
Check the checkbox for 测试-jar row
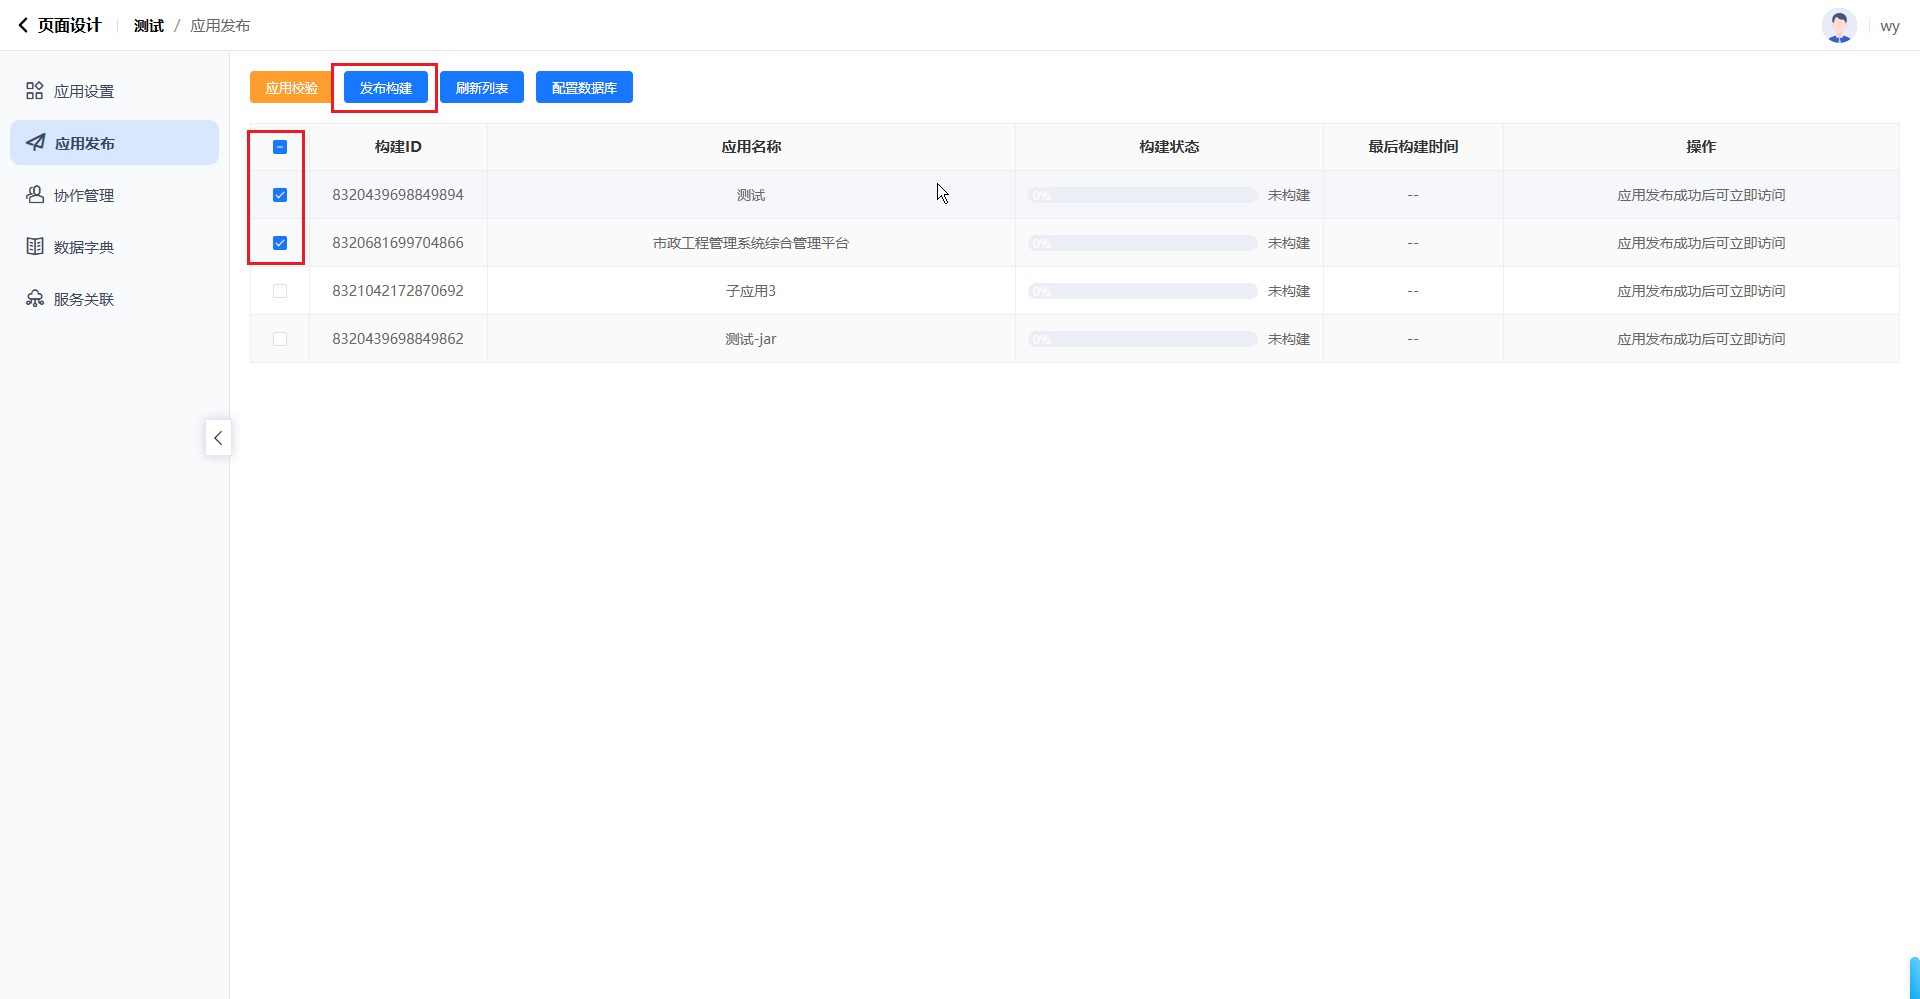pyautogui.click(x=280, y=339)
